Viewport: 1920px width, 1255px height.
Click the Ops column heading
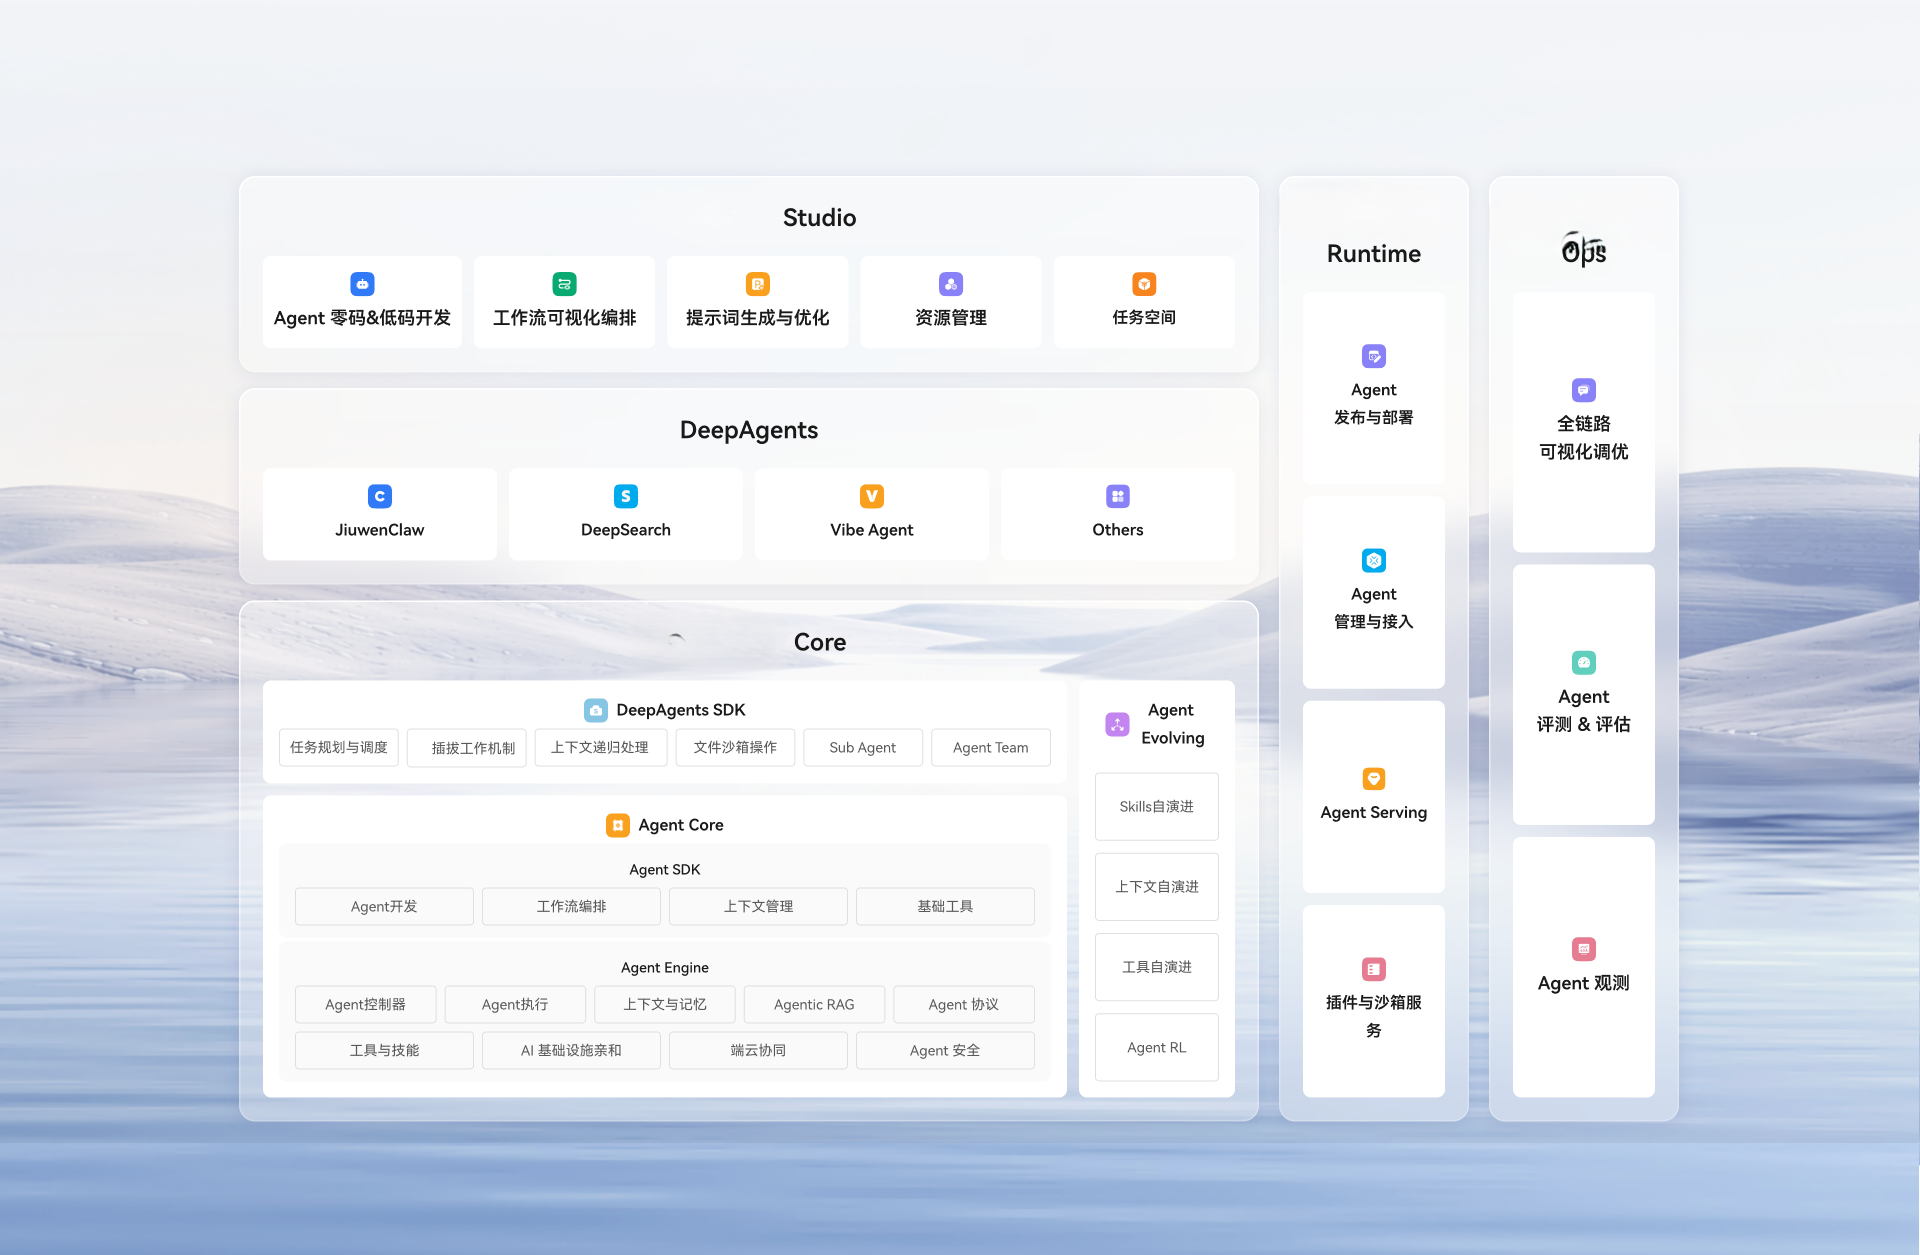[1584, 250]
